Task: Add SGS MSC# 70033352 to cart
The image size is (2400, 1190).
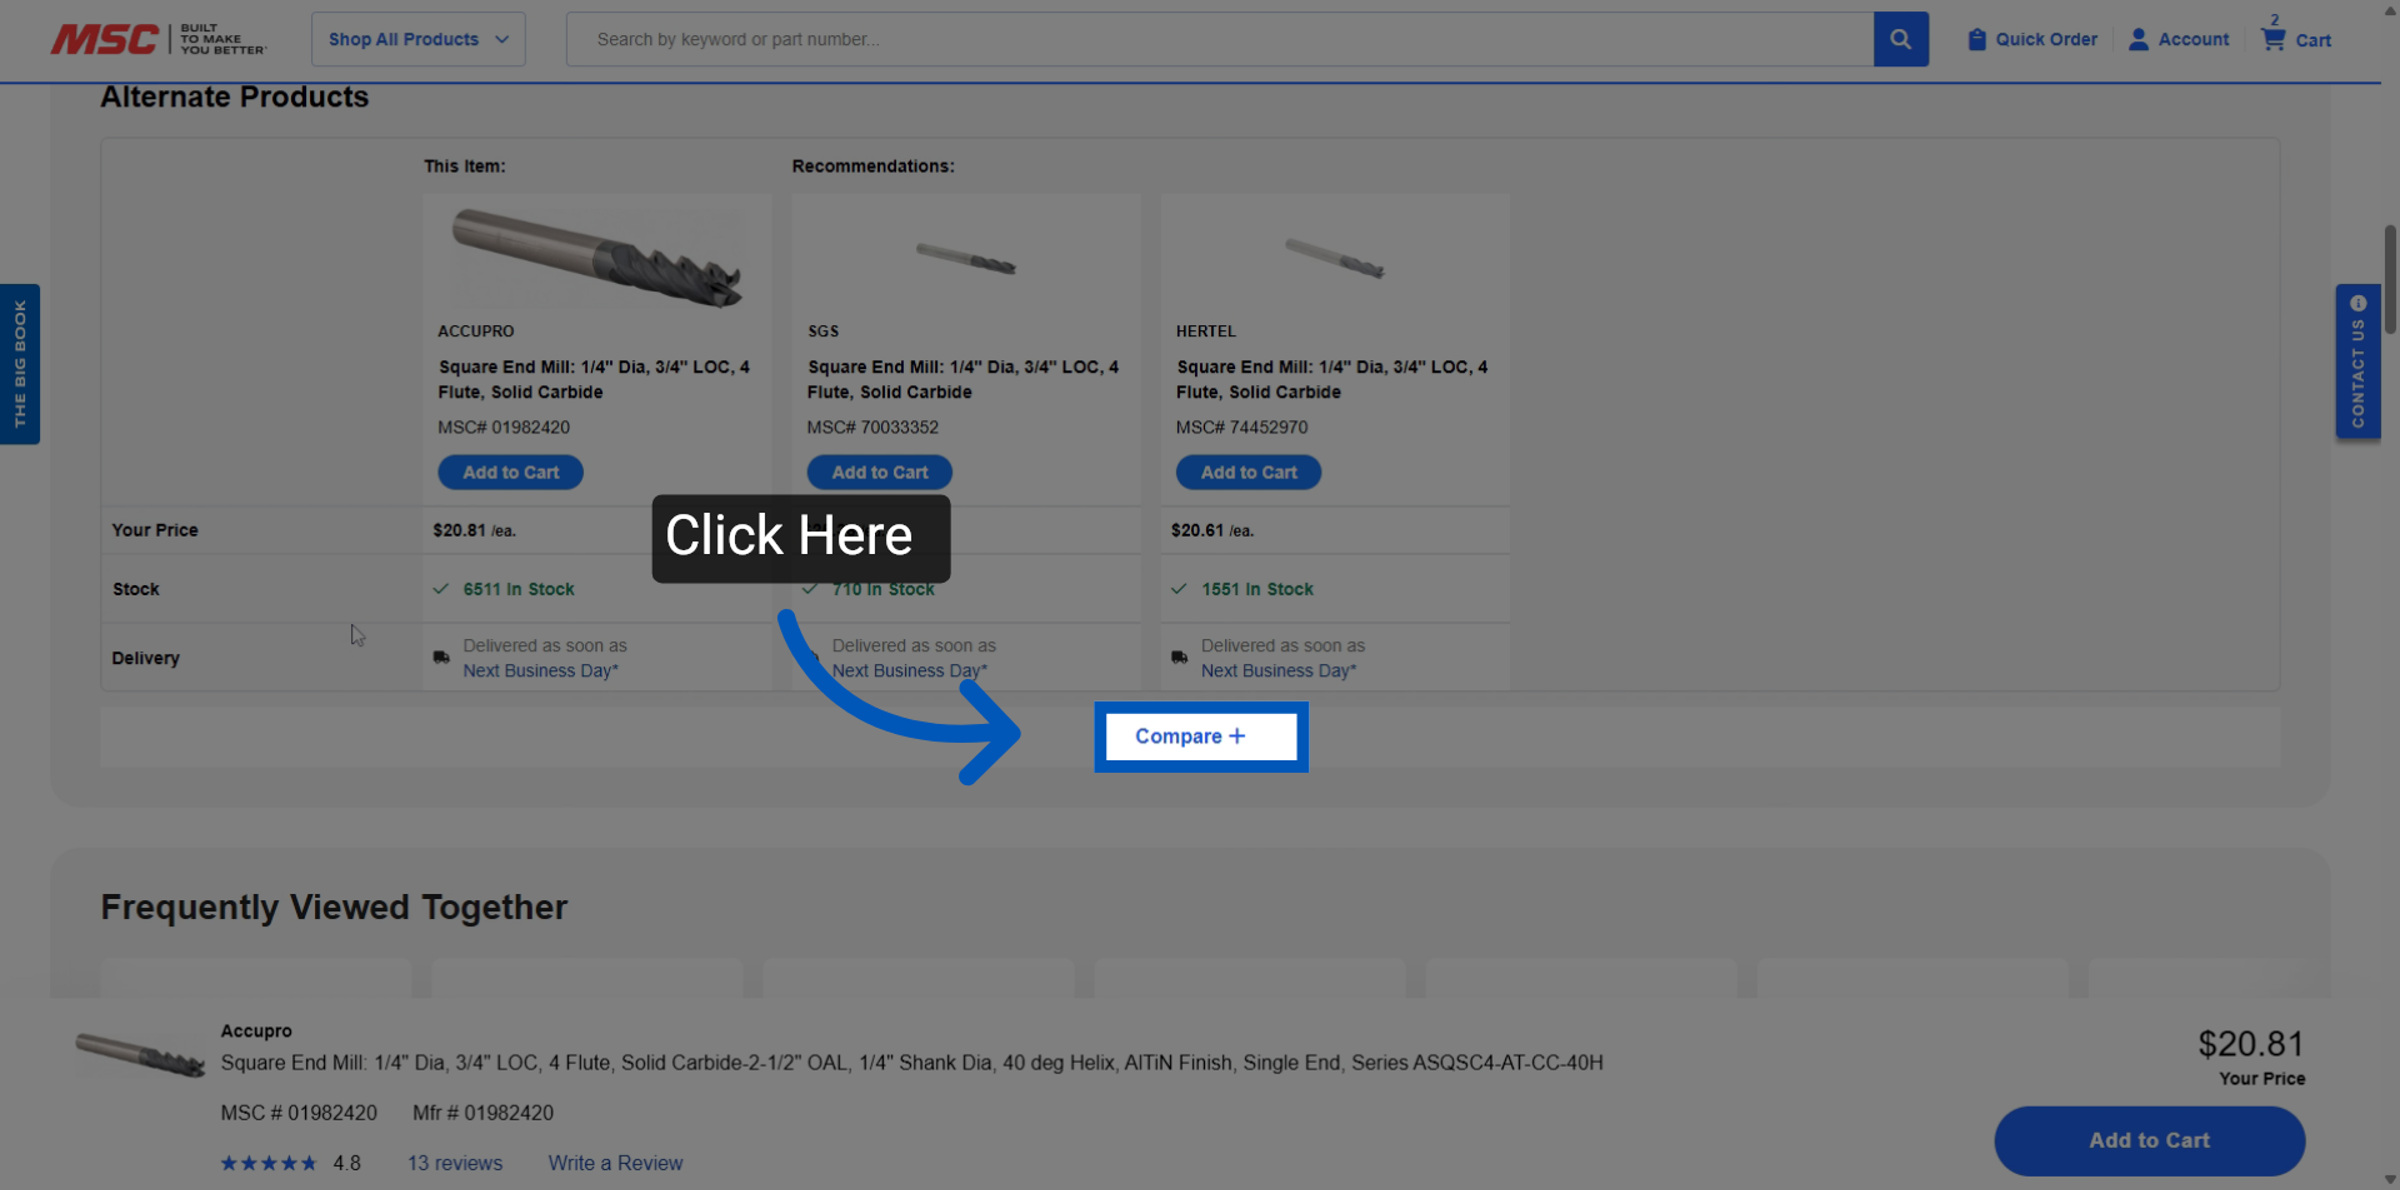Action: point(879,472)
